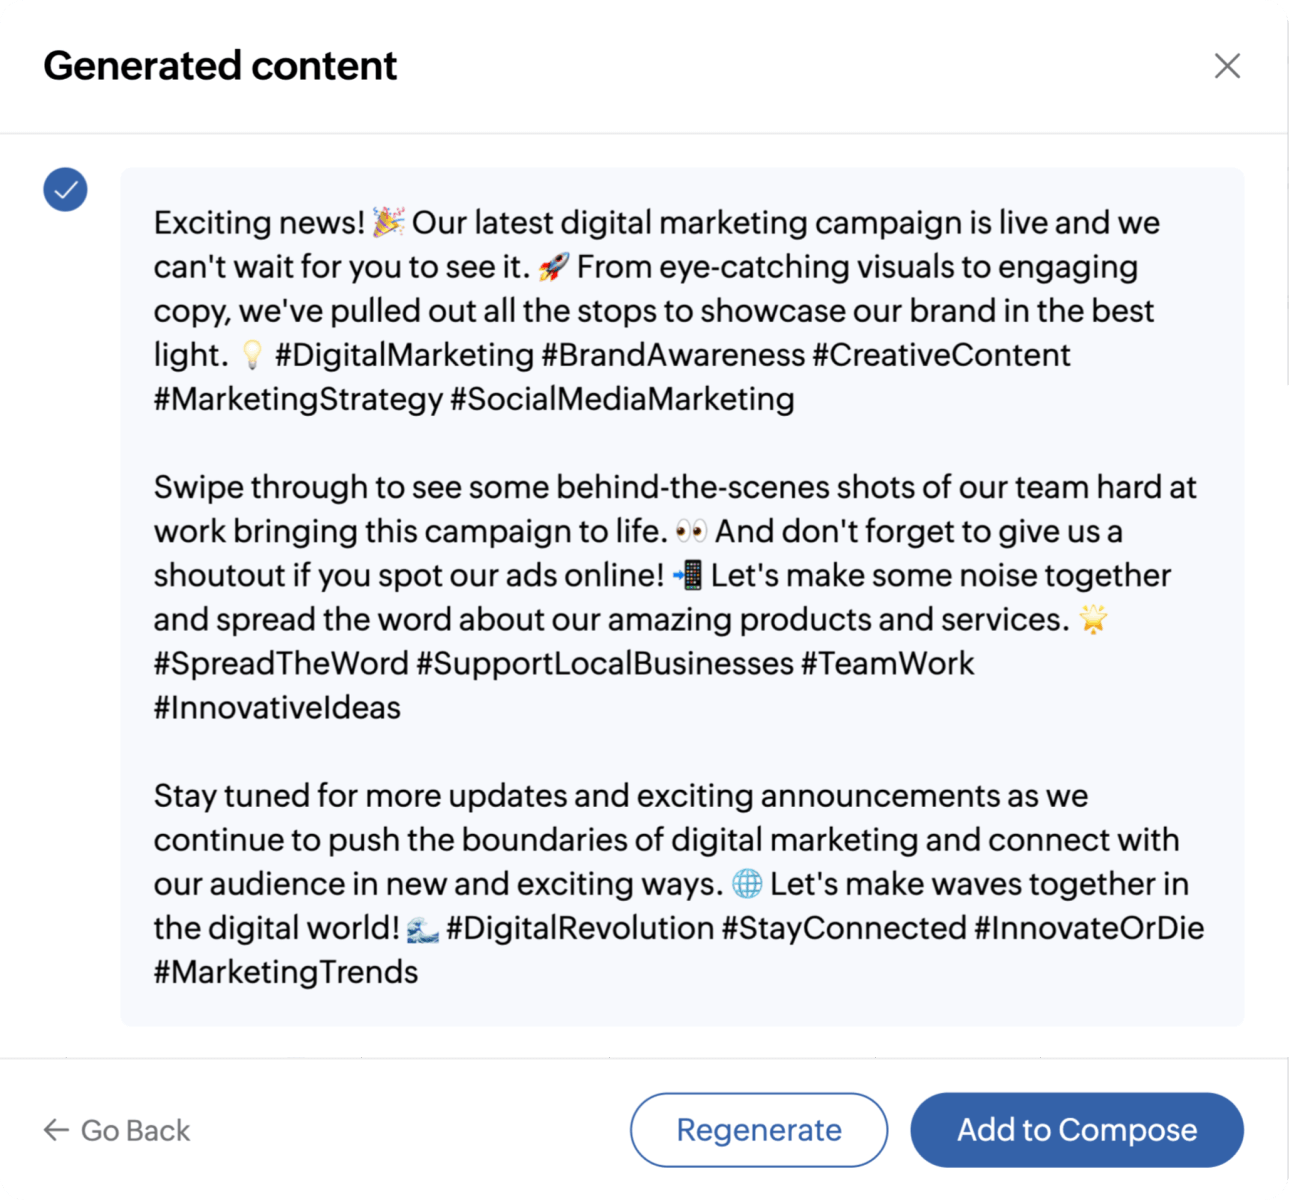Close the Generated content dialog
1289x1200 pixels.
click(1227, 66)
